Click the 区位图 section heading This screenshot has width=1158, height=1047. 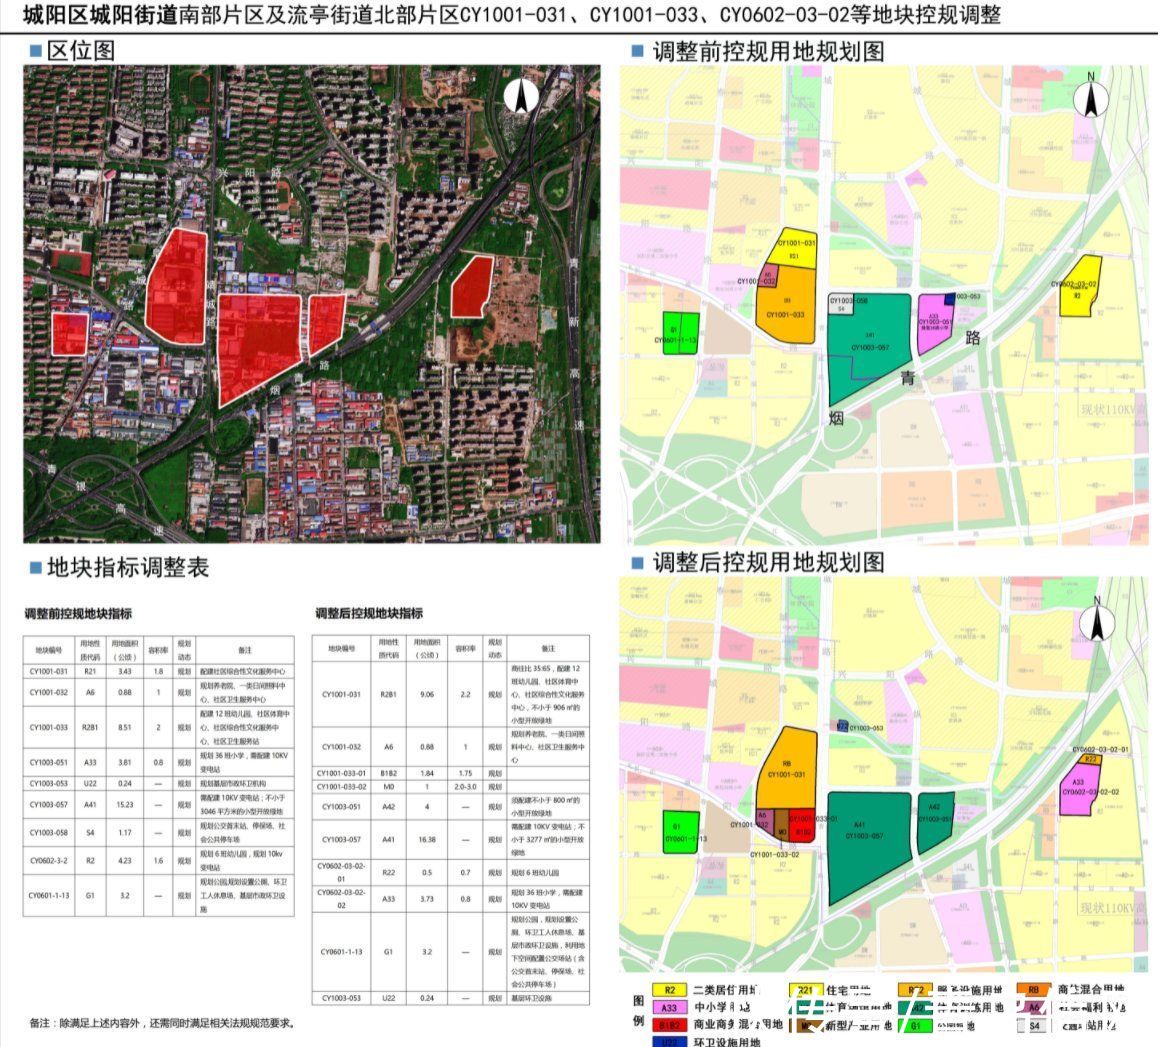(80, 50)
